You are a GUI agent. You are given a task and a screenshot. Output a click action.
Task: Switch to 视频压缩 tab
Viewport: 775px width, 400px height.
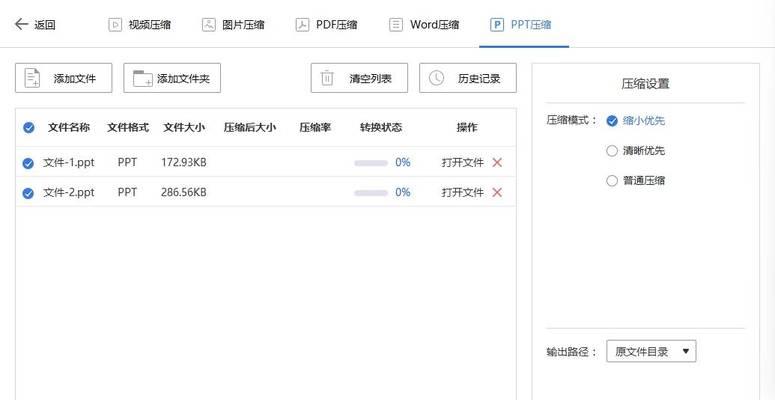(140, 25)
